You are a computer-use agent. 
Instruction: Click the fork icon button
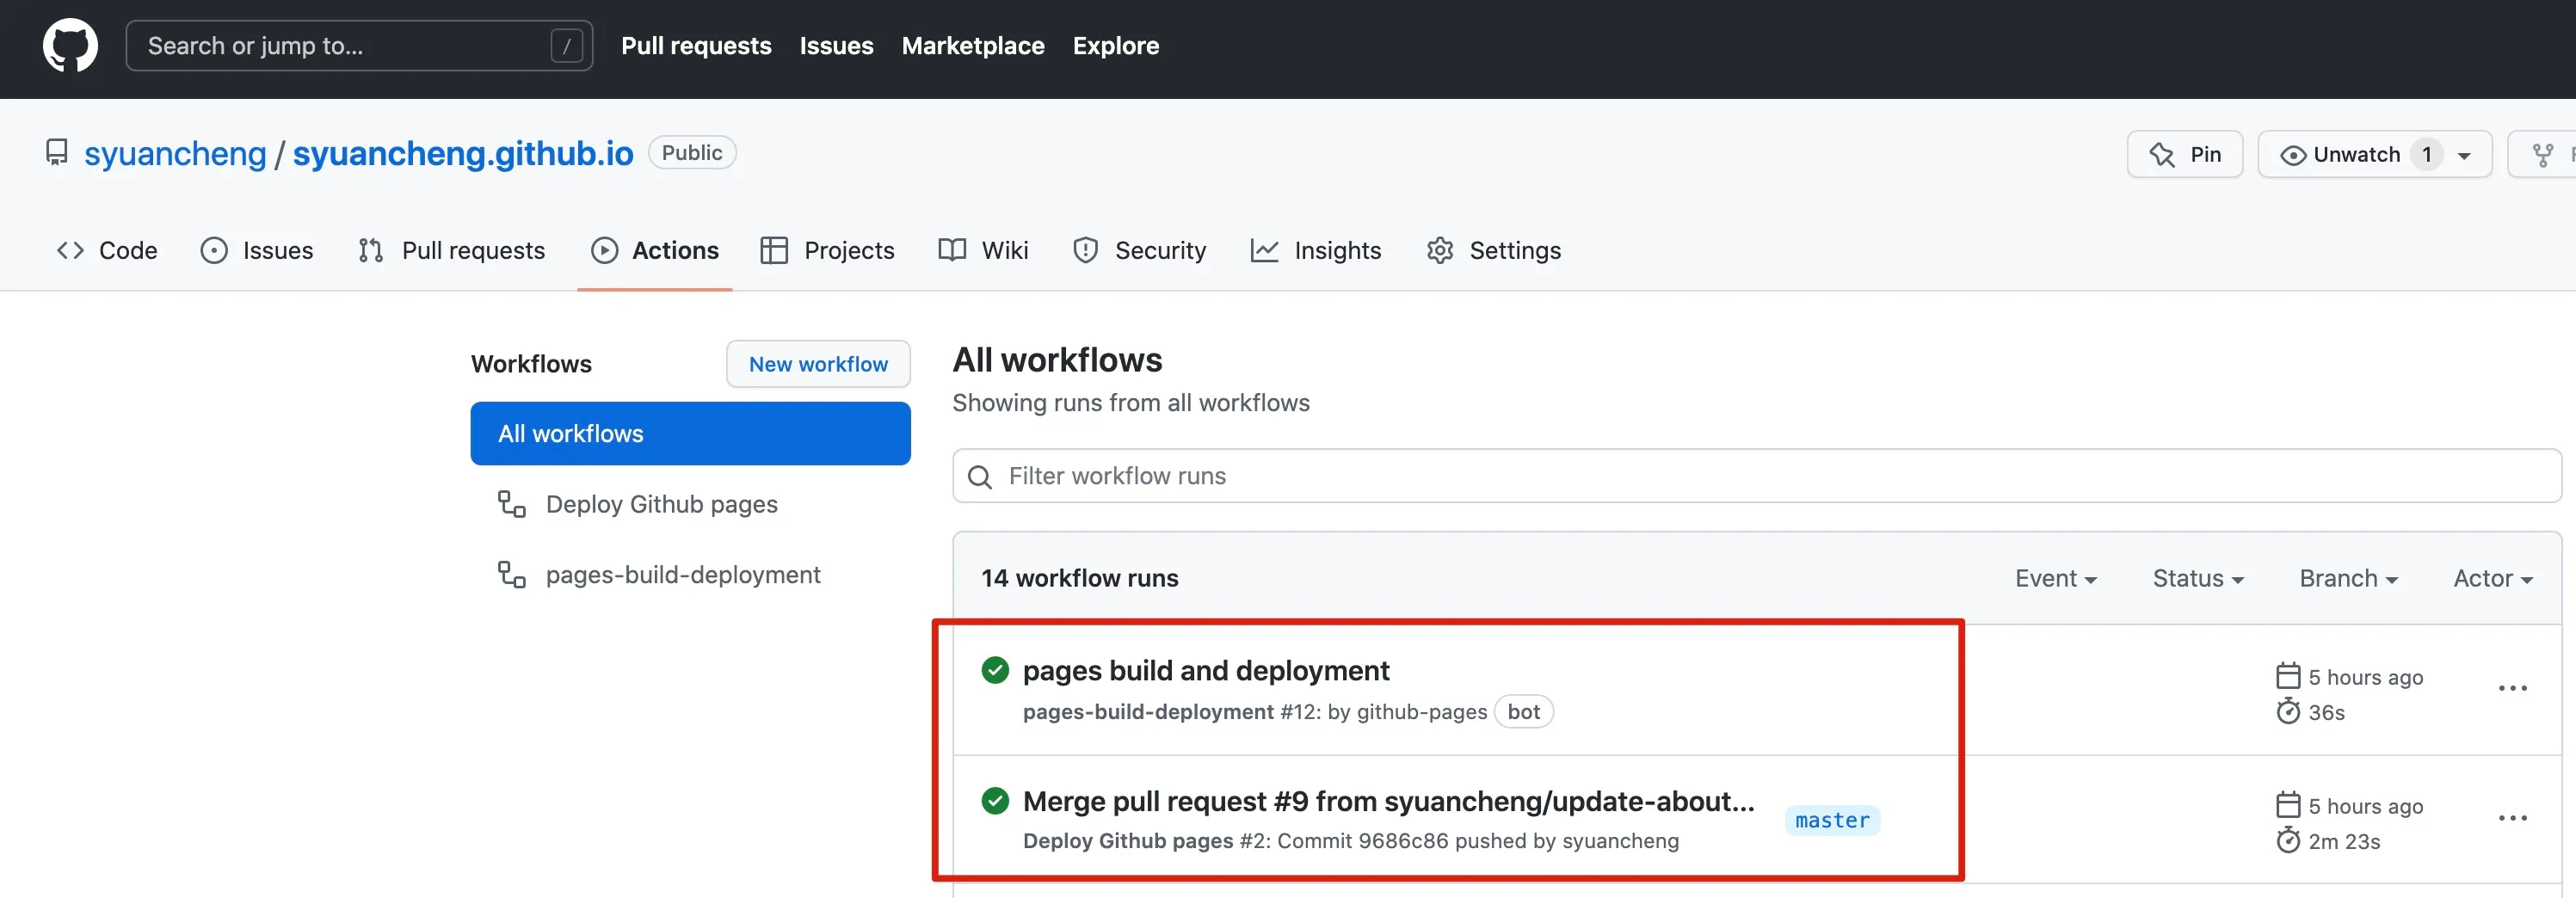(2542, 155)
